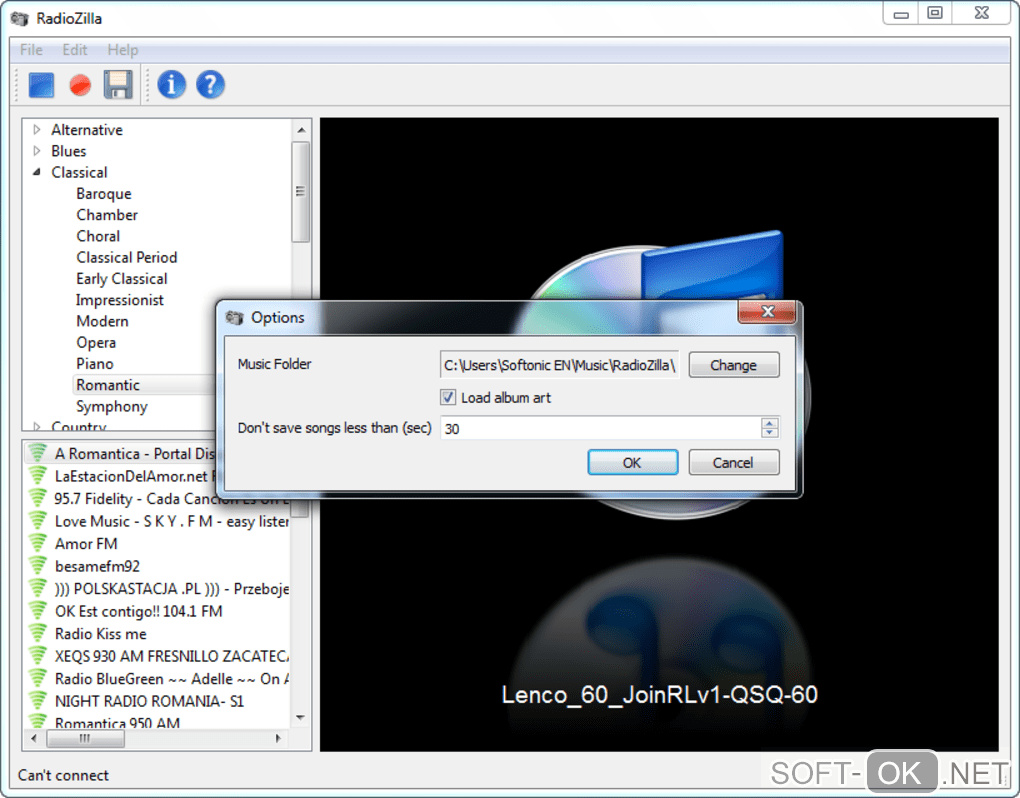
Task: Click signal icon beside Amor FM
Action: pyautogui.click(x=38, y=543)
